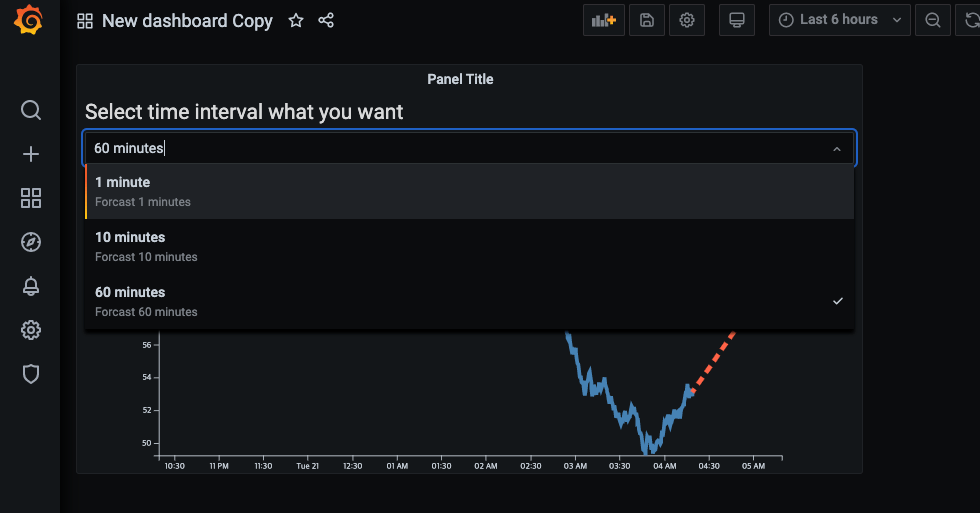The image size is (980, 513).
Task: Open the Dashboards grid icon in sidebar
Action: click(x=31, y=198)
